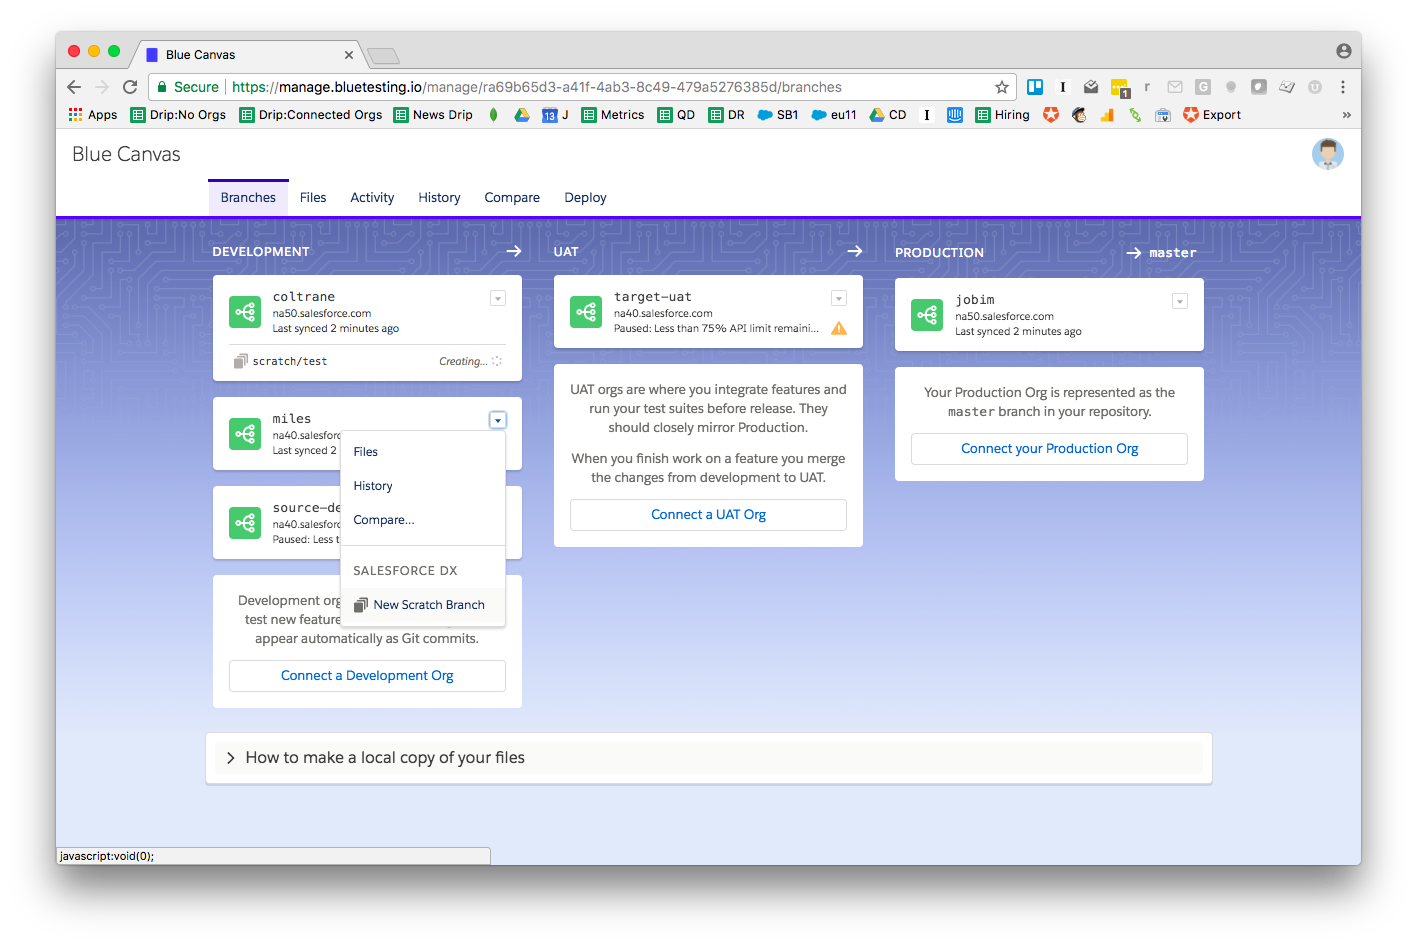This screenshot has width=1417, height=945.
Task: Click the target-uat org branch icon
Action: (586, 312)
